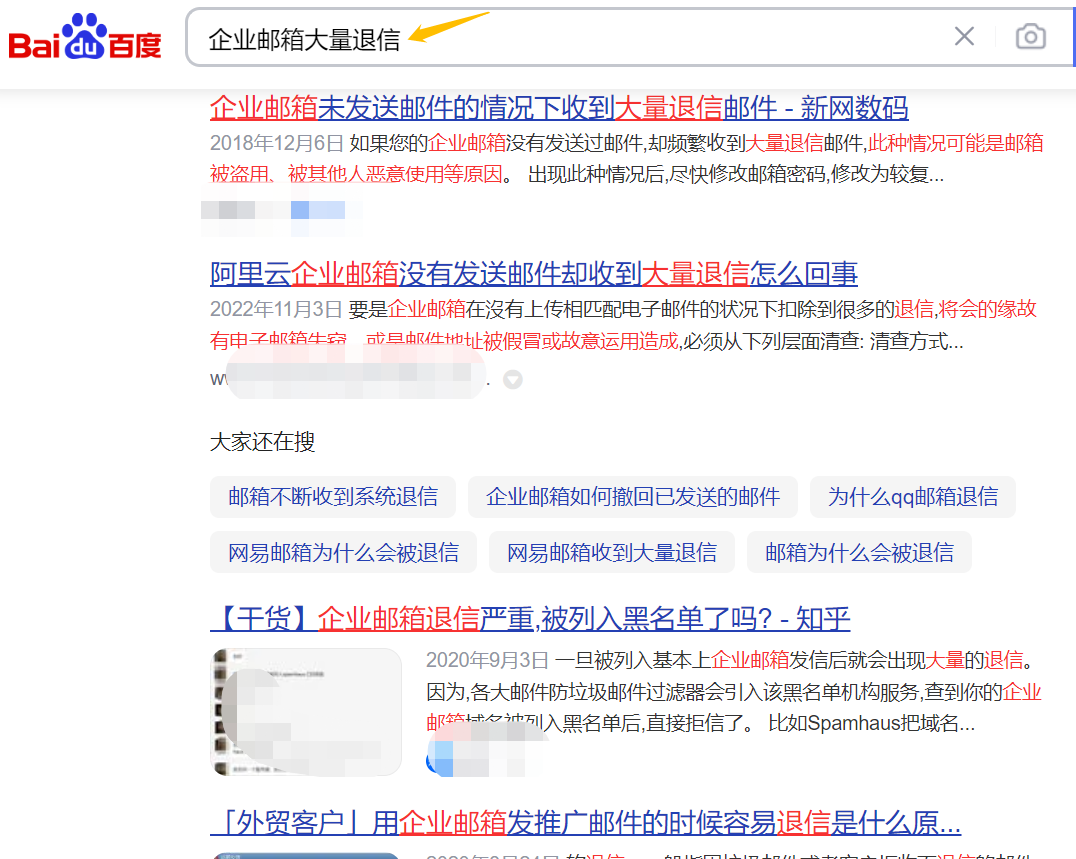Clear the search box with the X icon

(964, 36)
